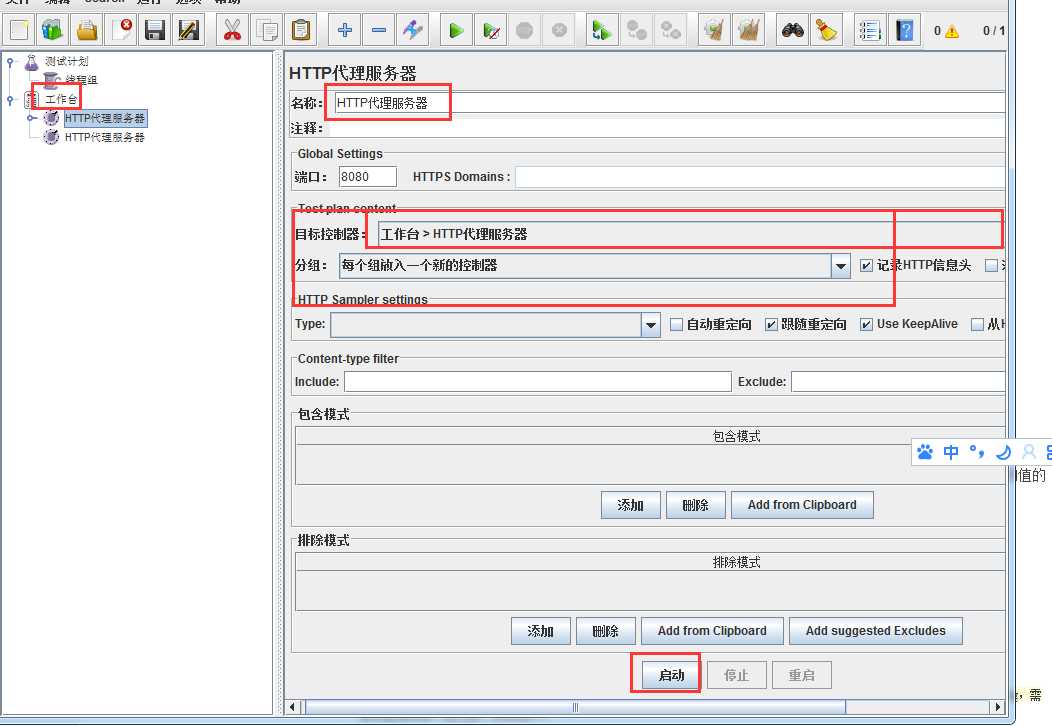Click Add from Clipboard under 包含模式
1052x726 pixels.
tap(802, 505)
